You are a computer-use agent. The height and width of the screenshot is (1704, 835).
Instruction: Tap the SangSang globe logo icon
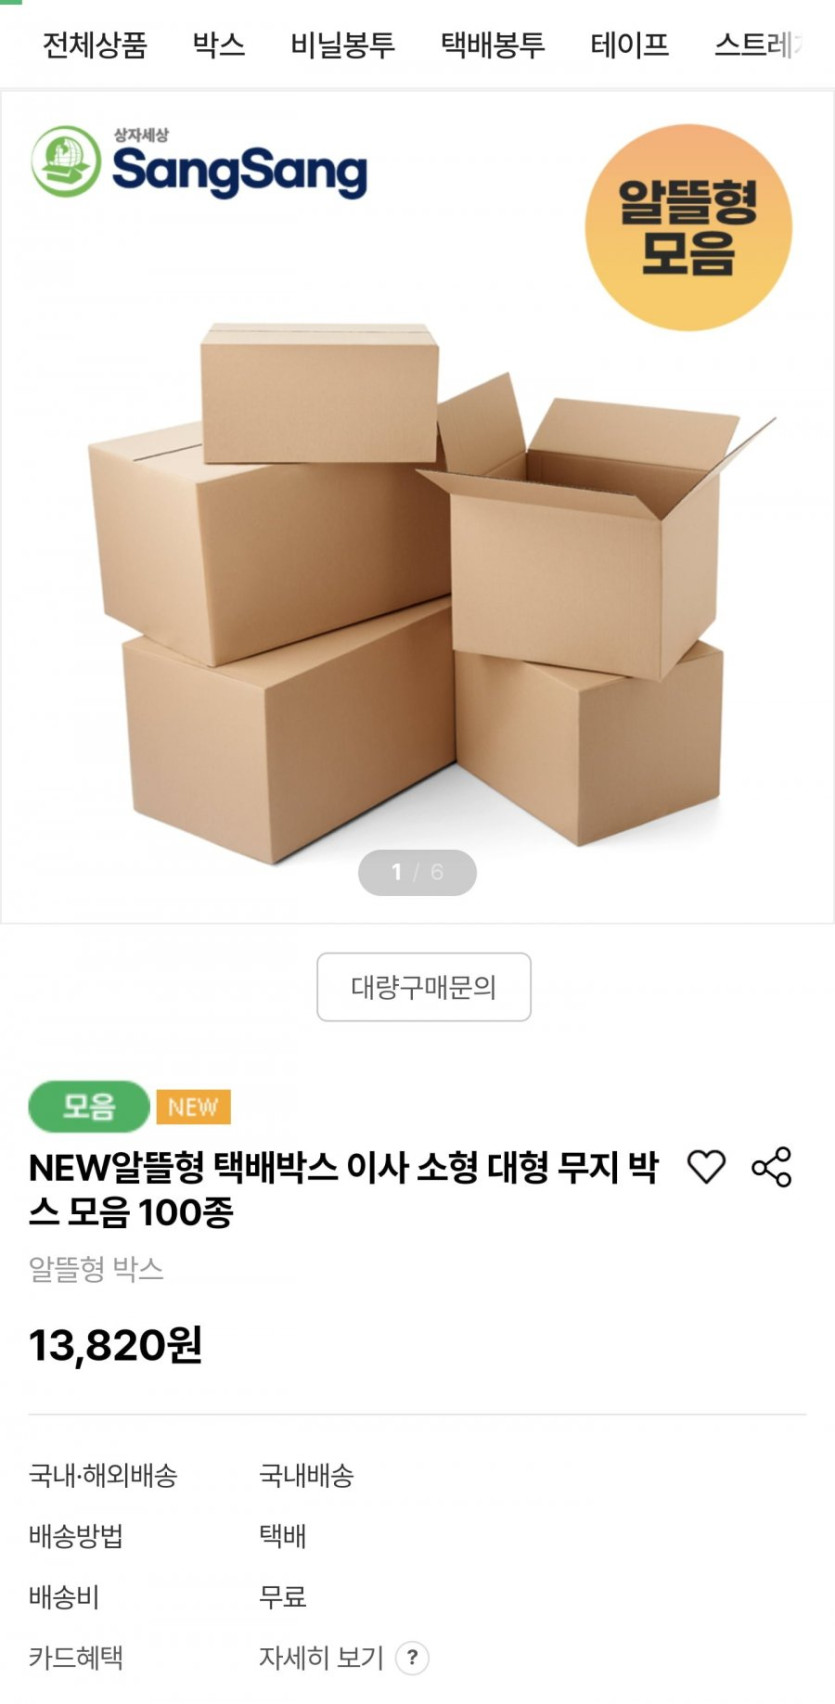point(66,162)
